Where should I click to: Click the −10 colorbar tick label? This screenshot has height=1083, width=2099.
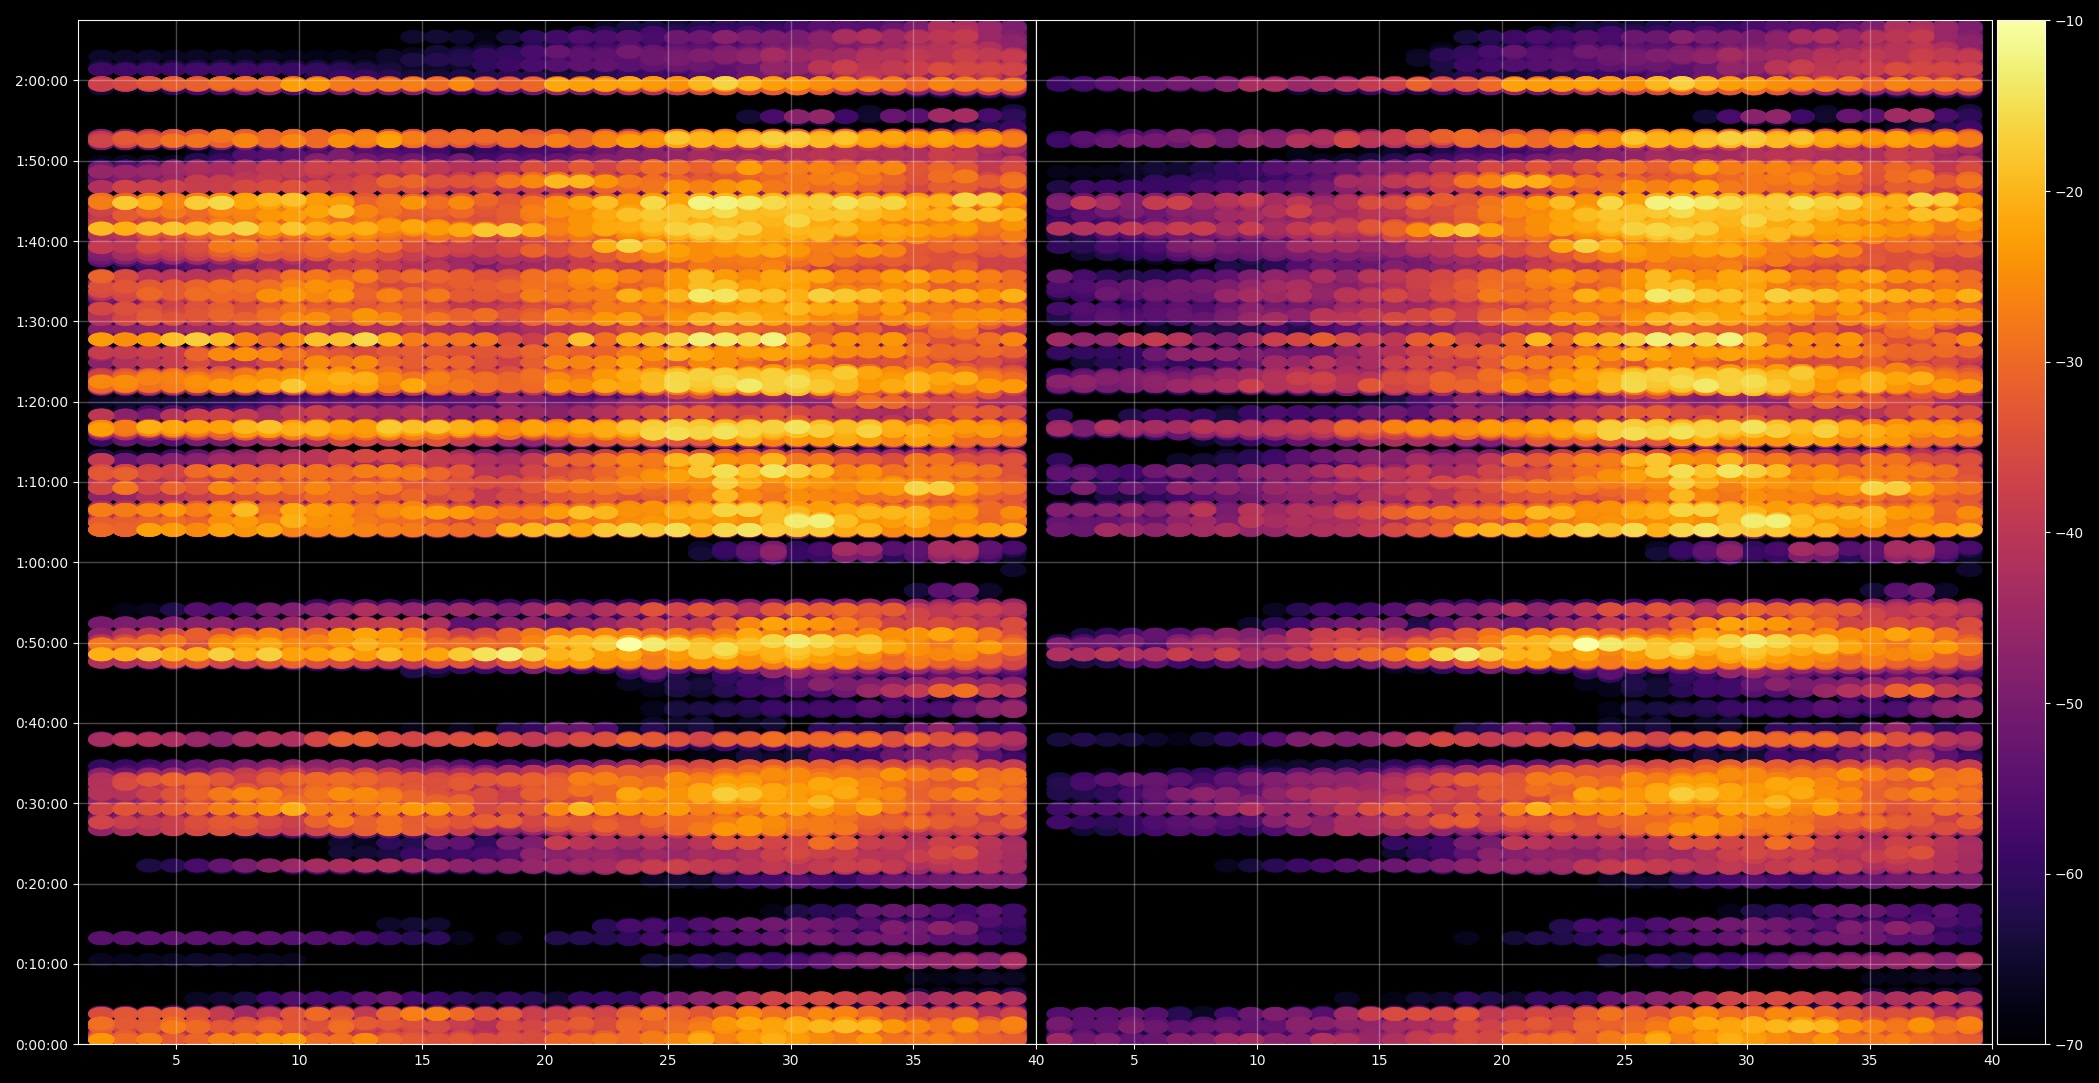(2069, 21)
